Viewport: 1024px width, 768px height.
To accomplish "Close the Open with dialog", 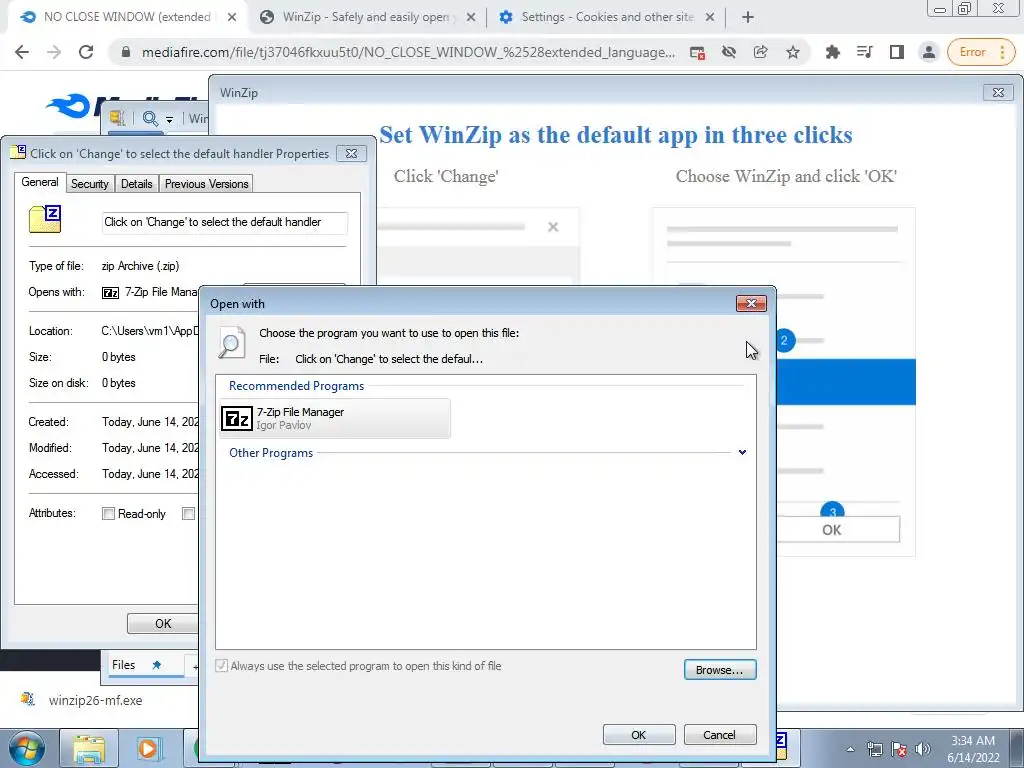I will pyautogui.click(x=751, y=304).
